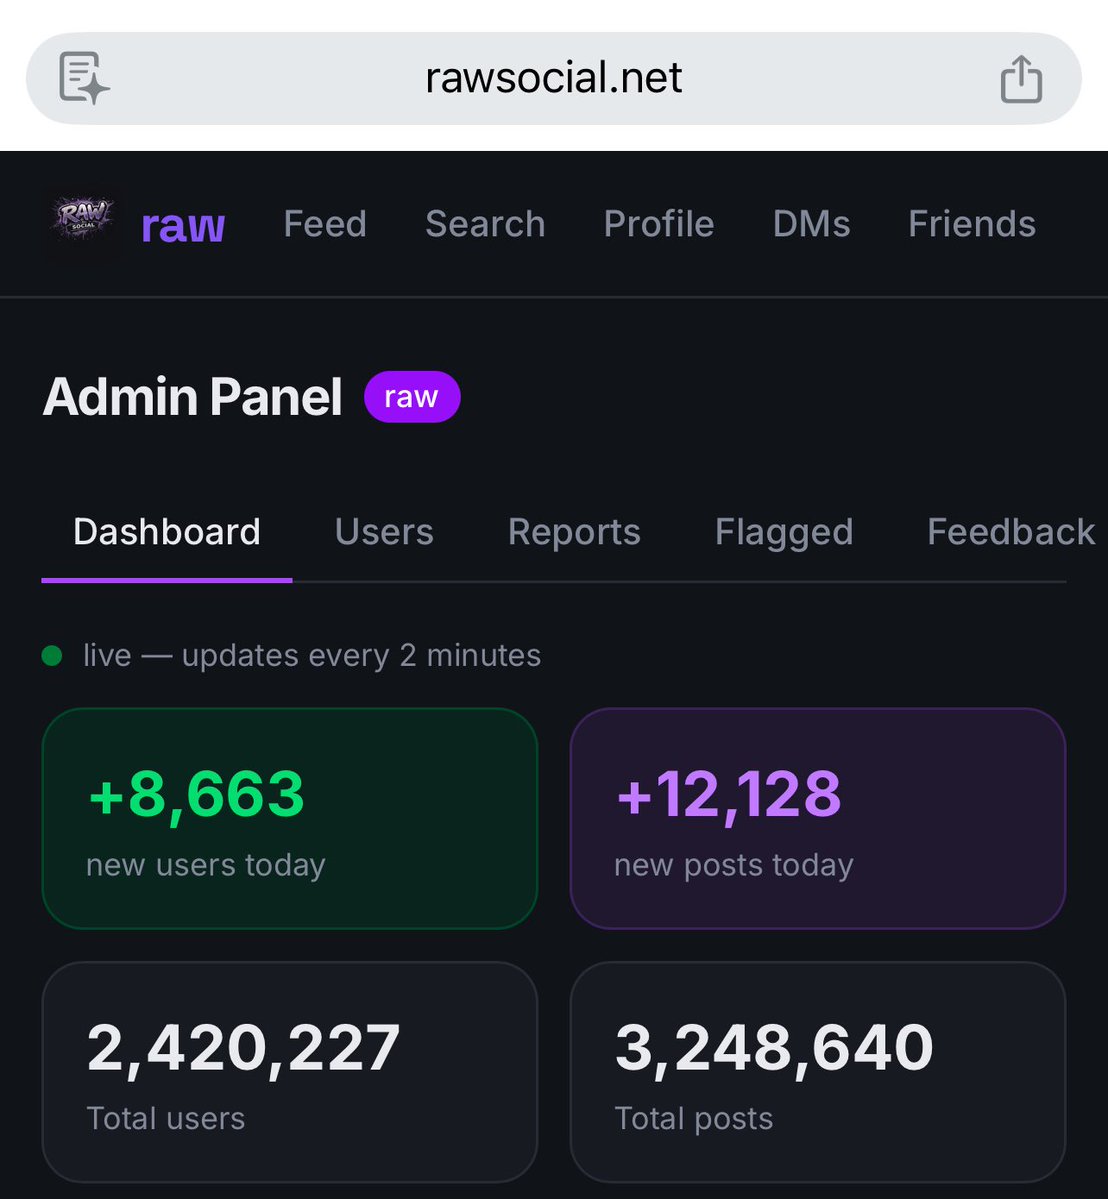Click the 3,248,640 Total posts card
Viewport: 1108px width, 1199px height.
coord(817,1072)
